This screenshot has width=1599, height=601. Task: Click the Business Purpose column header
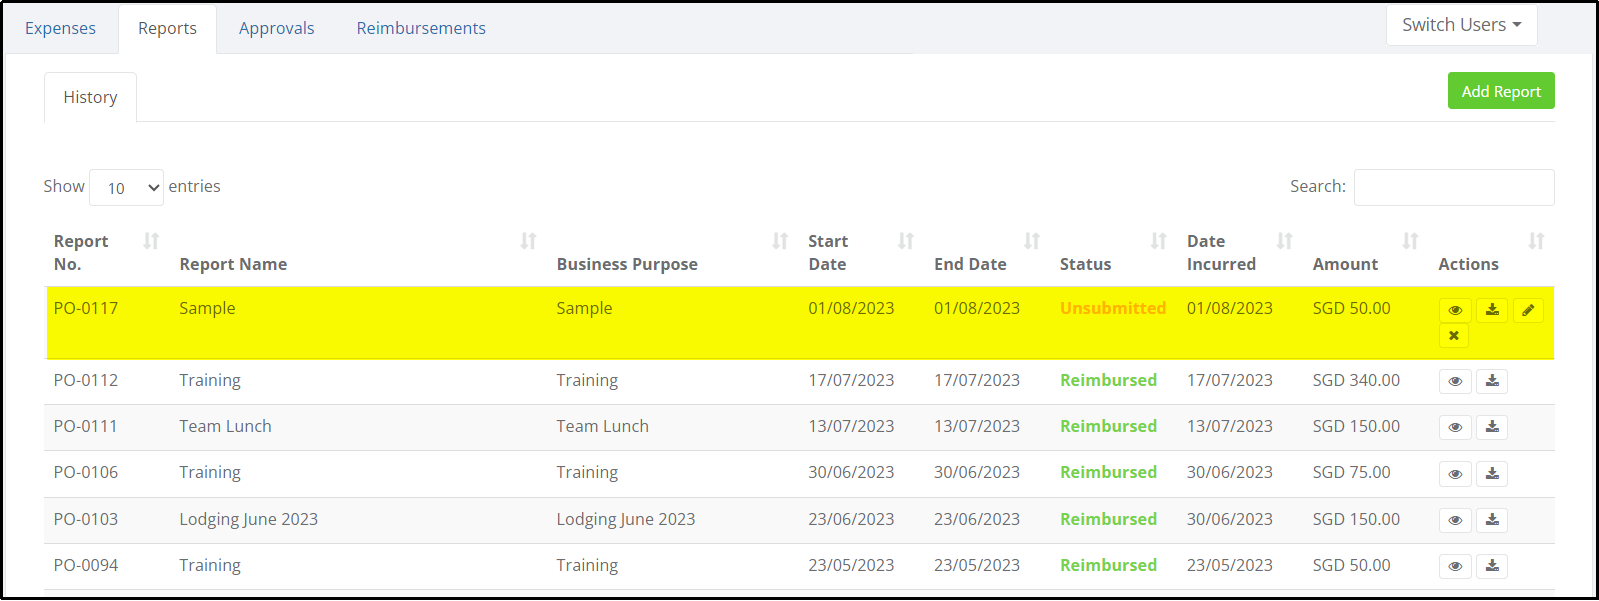(x=627, y=264)
